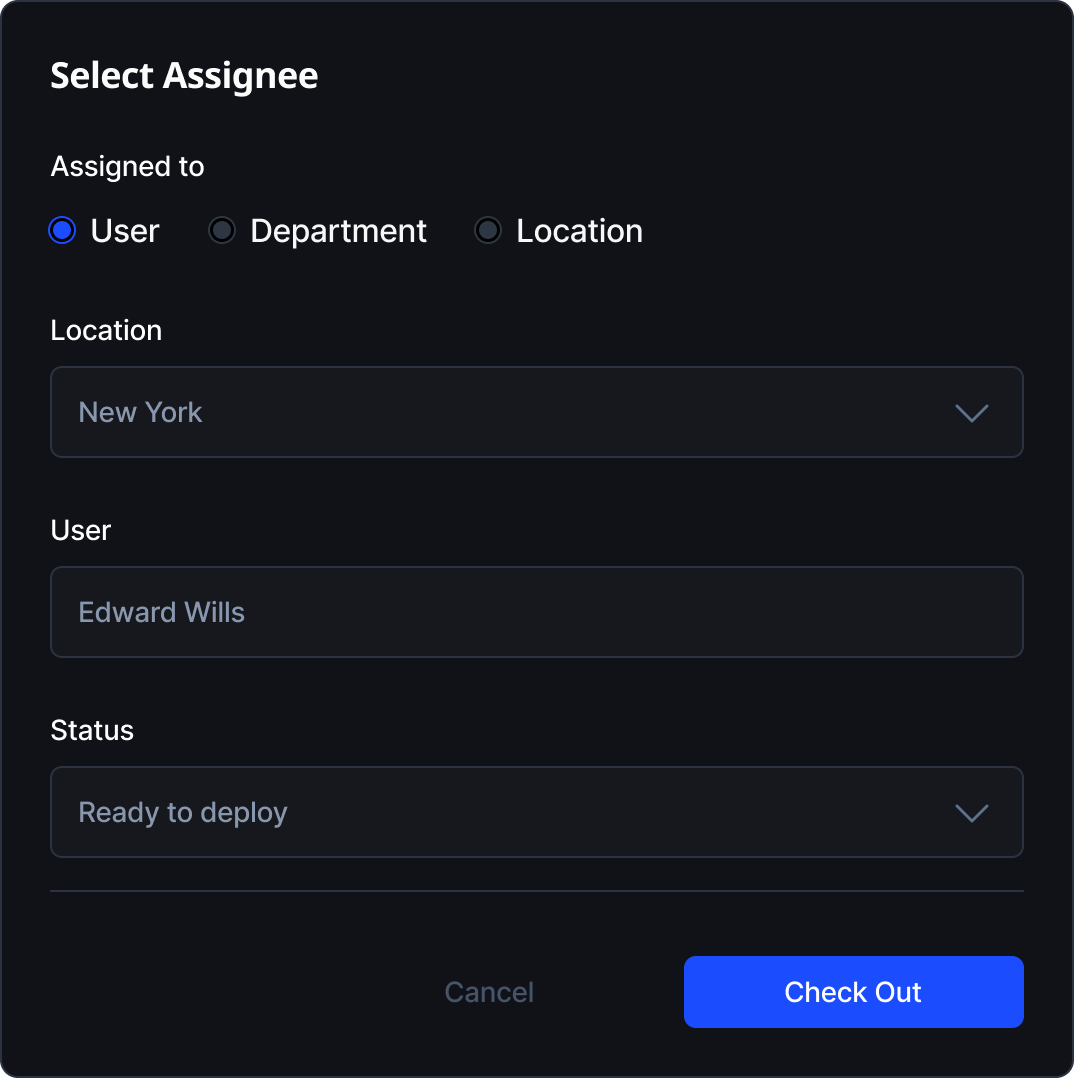Click the Select Assignee dialog title
1074x1078 pixels.
coord(184,75)
